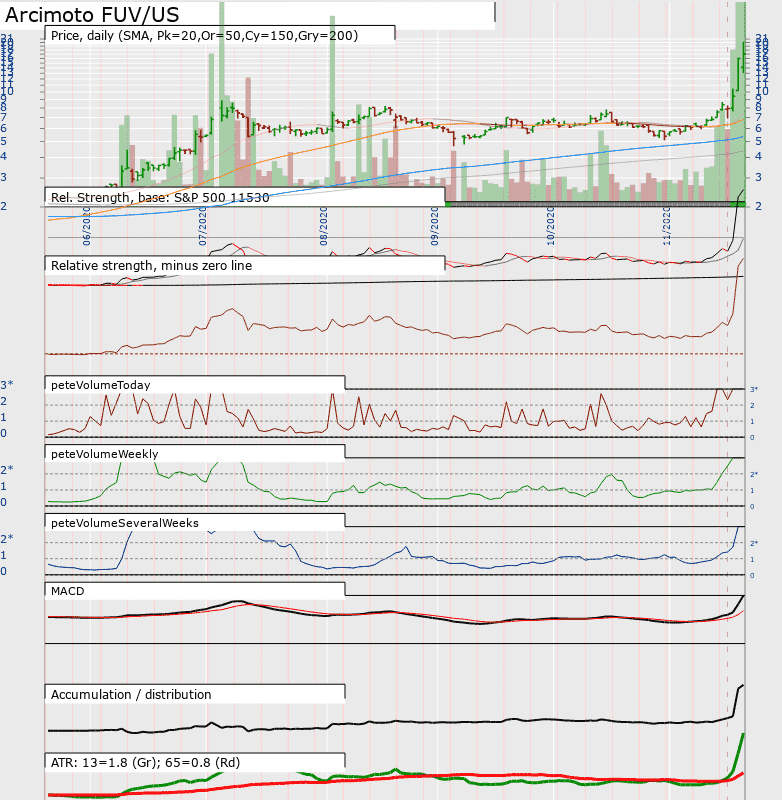Click the 10/2020 date axis marker
782x800 pixels.
[550, 226]
